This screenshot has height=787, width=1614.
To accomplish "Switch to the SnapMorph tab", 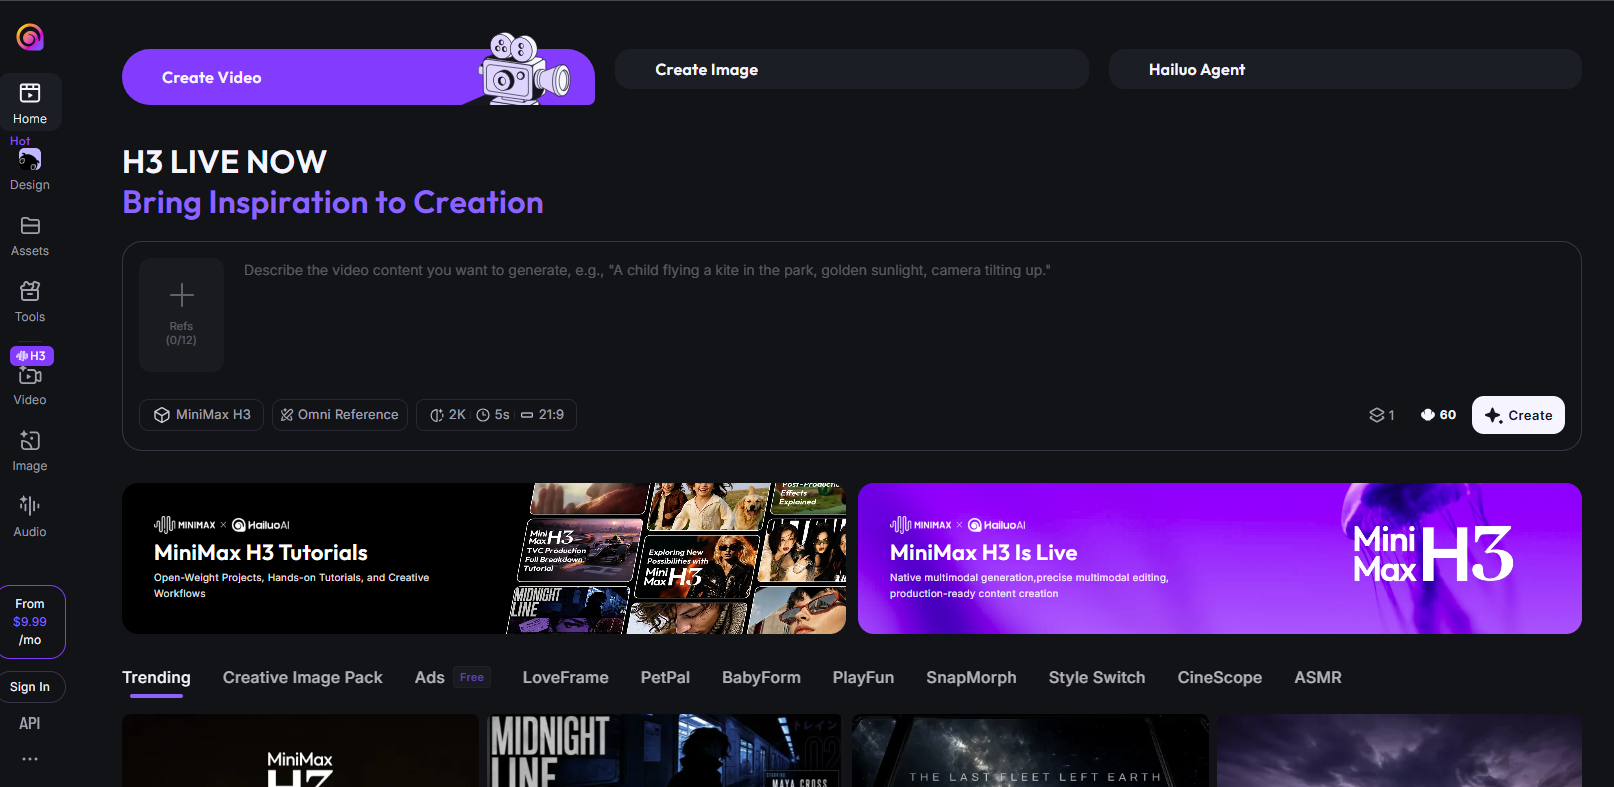I will (972, 678).
